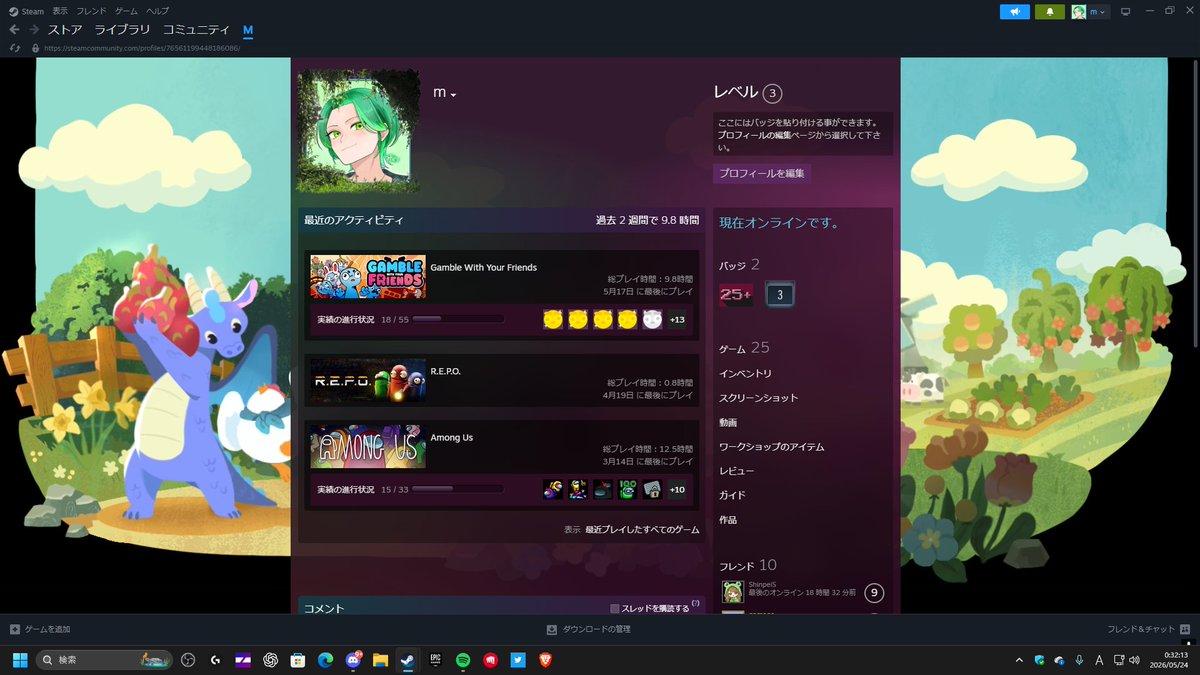Click the taskbar 検索 search box
Image resolution: width=1200 pixels, height=675 pixels.
pos(104,660)
